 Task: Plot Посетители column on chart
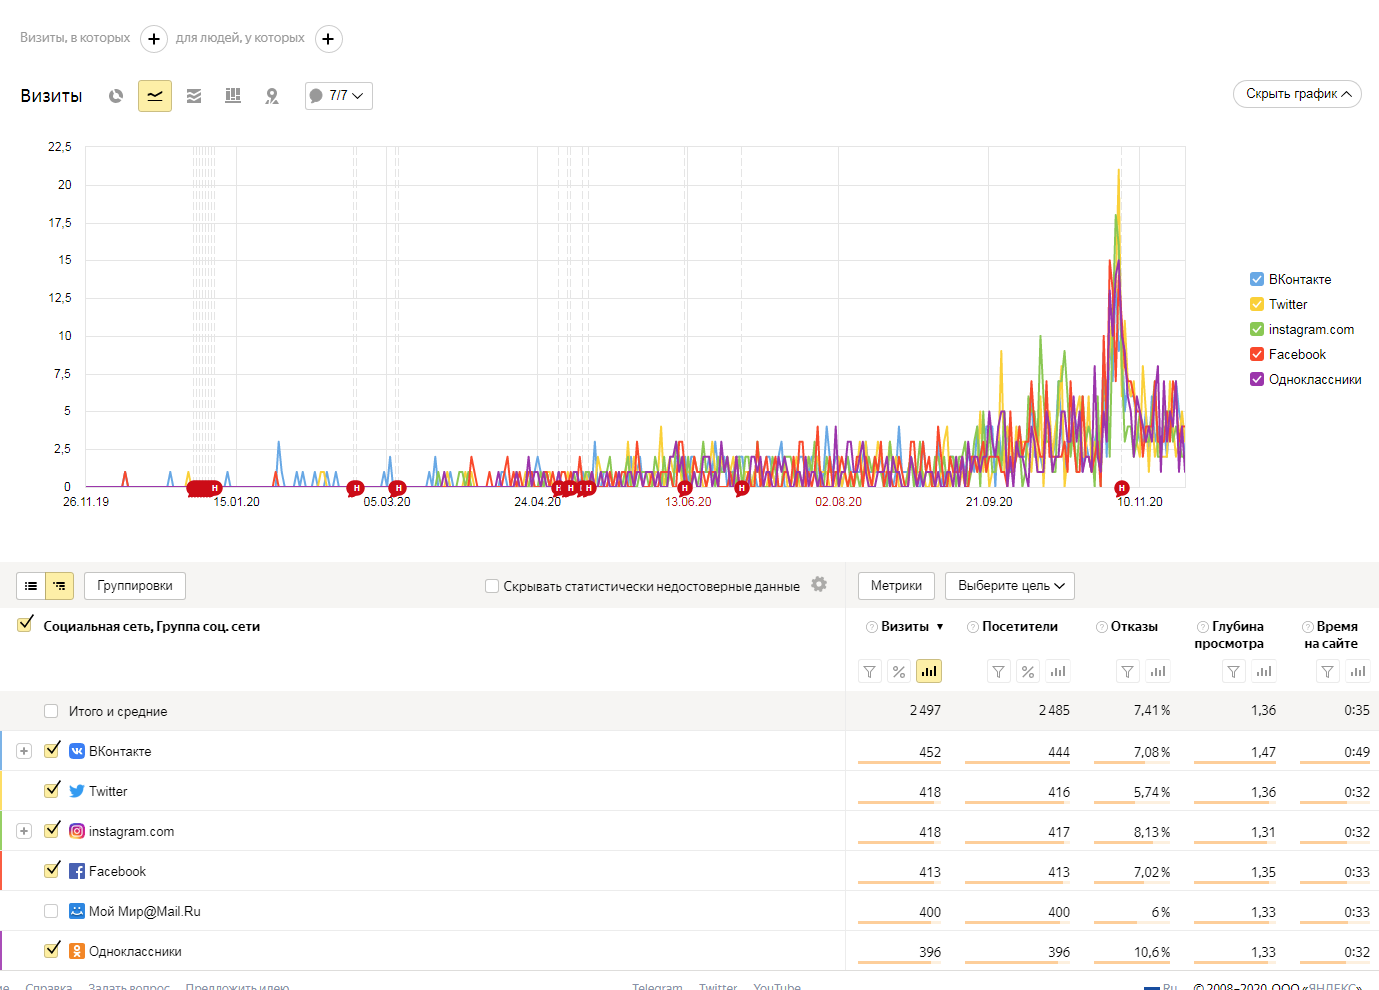click(1058, 671)
